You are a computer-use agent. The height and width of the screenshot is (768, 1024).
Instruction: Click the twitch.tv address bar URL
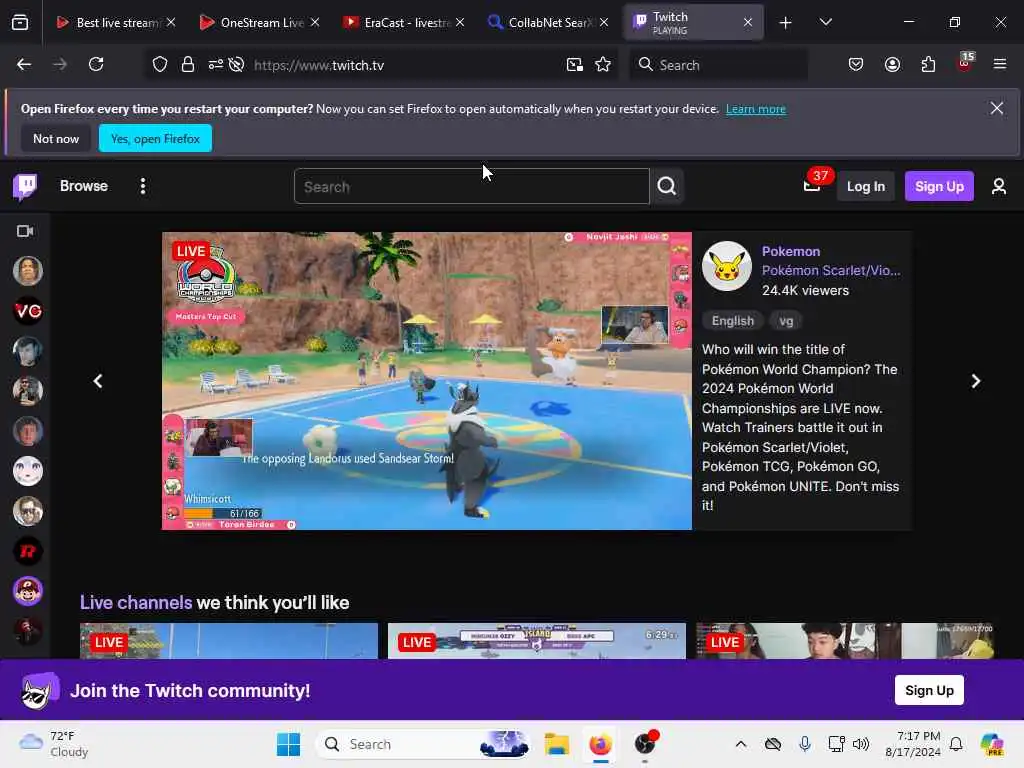[x=319, y=65]
